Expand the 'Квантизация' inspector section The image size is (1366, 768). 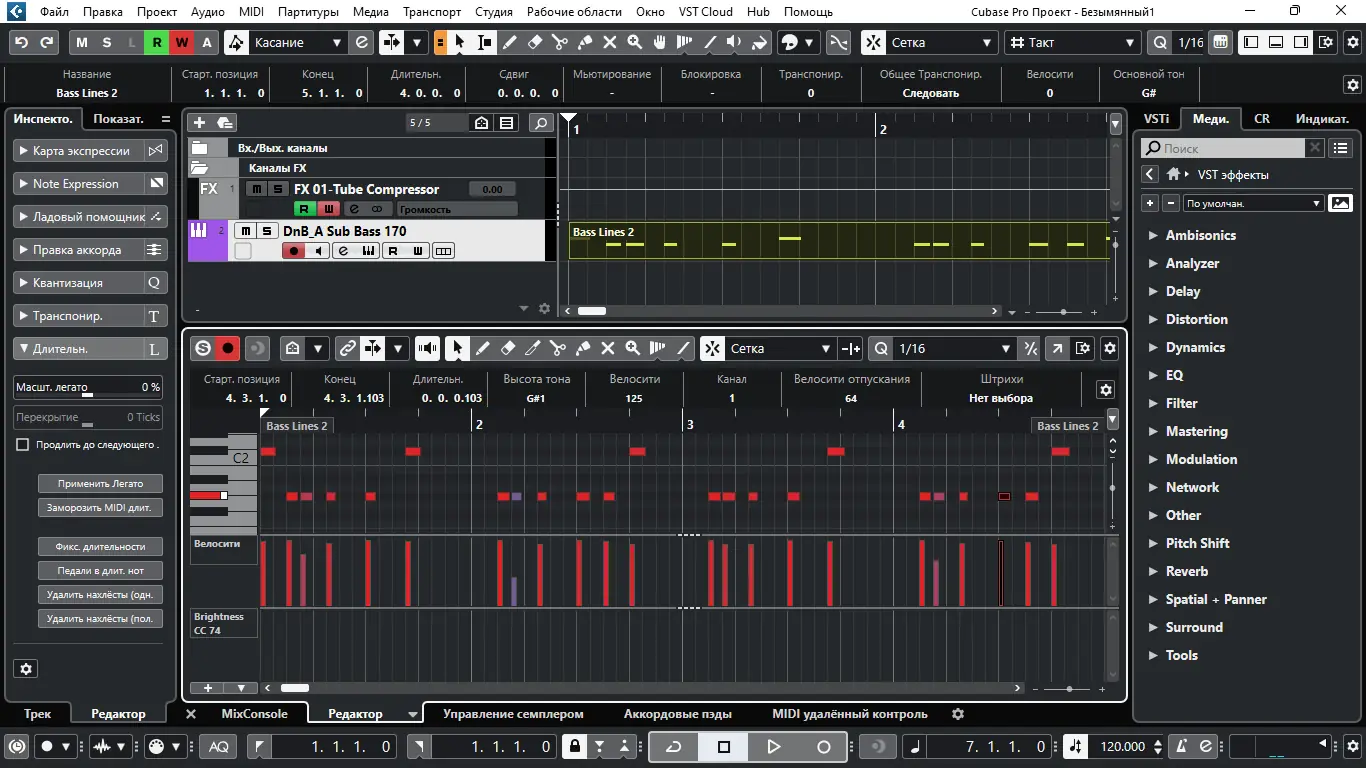pyautogui.click(x=79, y=283)
